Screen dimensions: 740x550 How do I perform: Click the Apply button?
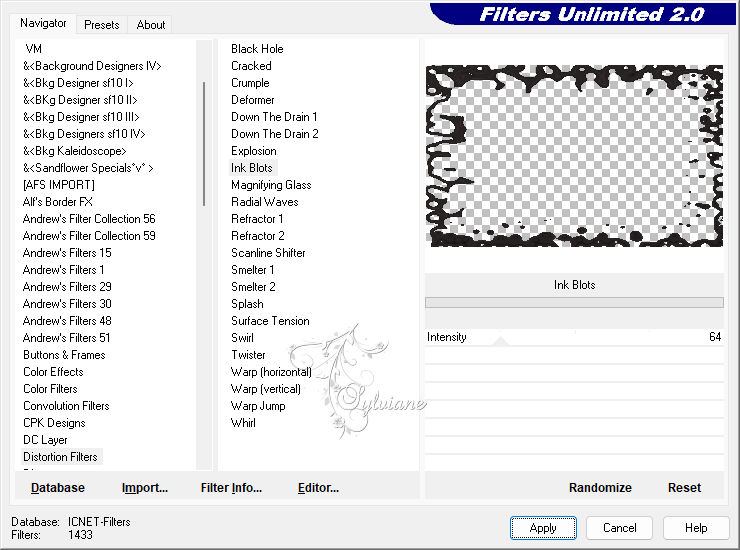pyautogui.click(x=543, y=528)
